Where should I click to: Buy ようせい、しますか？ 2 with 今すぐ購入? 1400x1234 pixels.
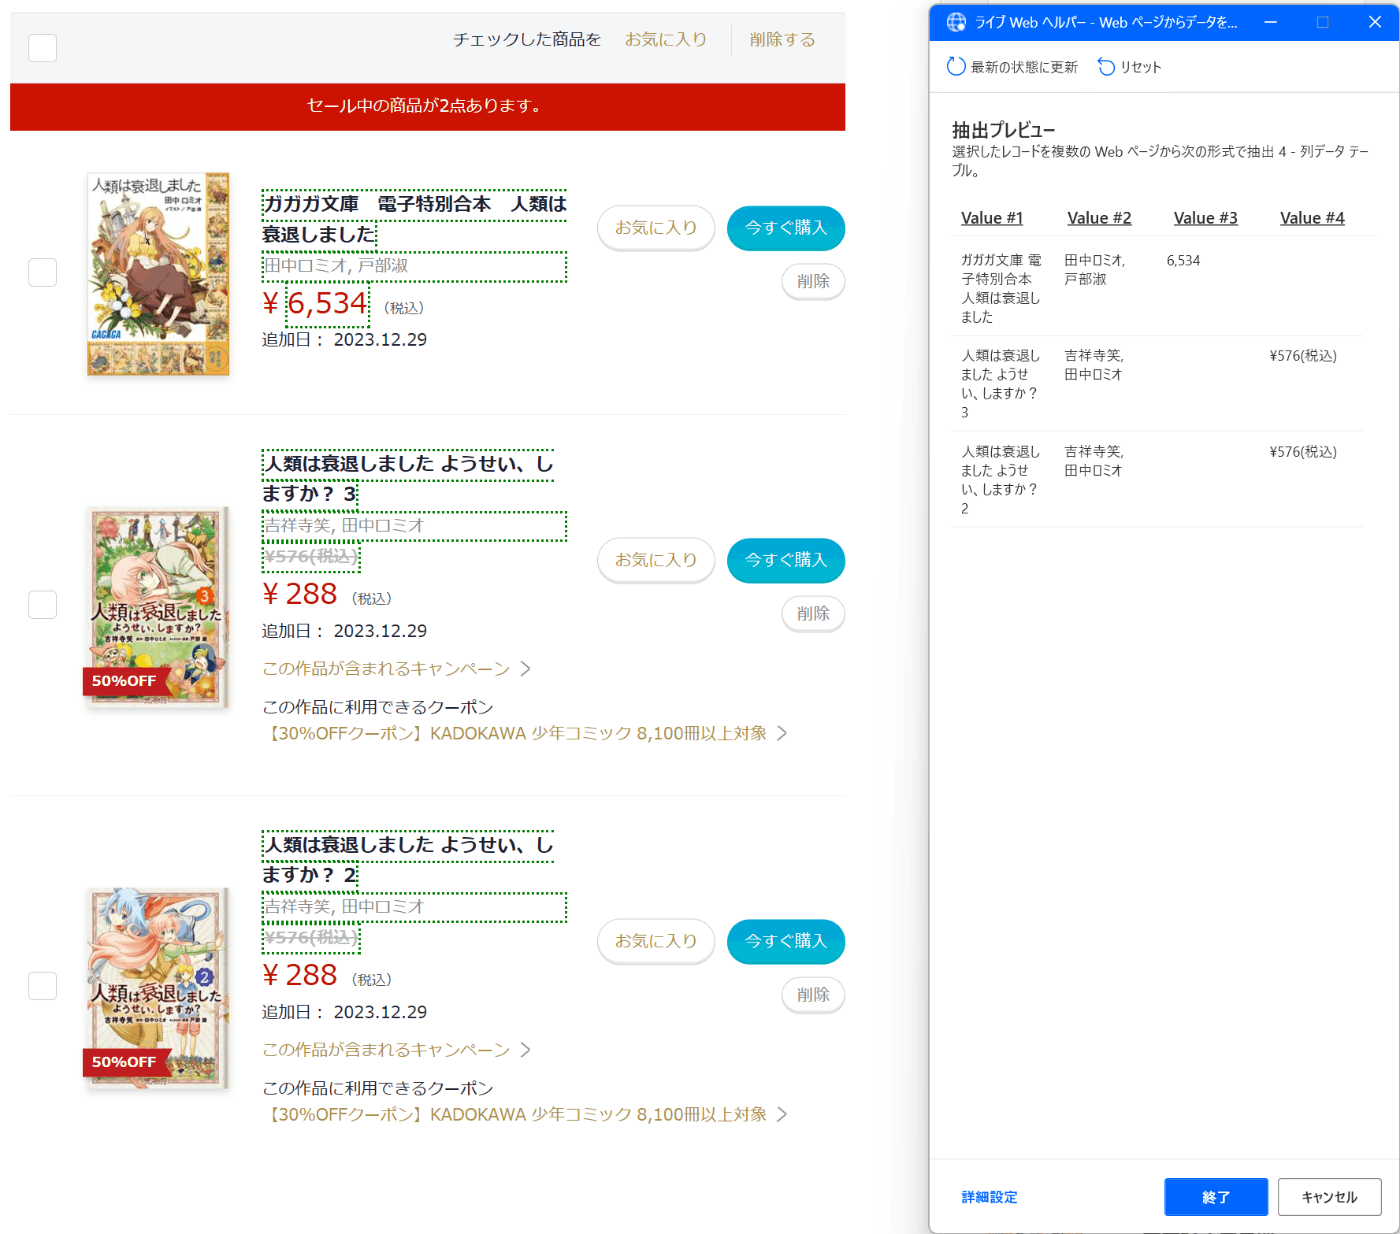[786, 941]
